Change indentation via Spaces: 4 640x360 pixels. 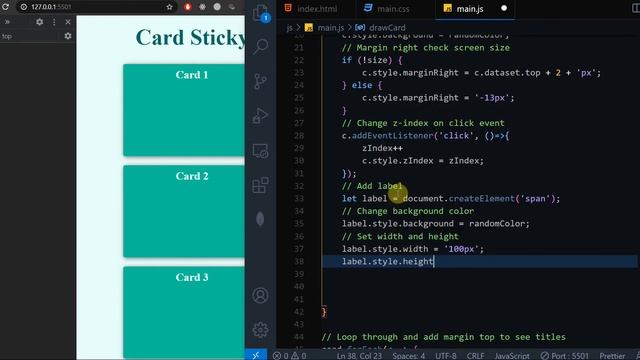tap(408, 356)
